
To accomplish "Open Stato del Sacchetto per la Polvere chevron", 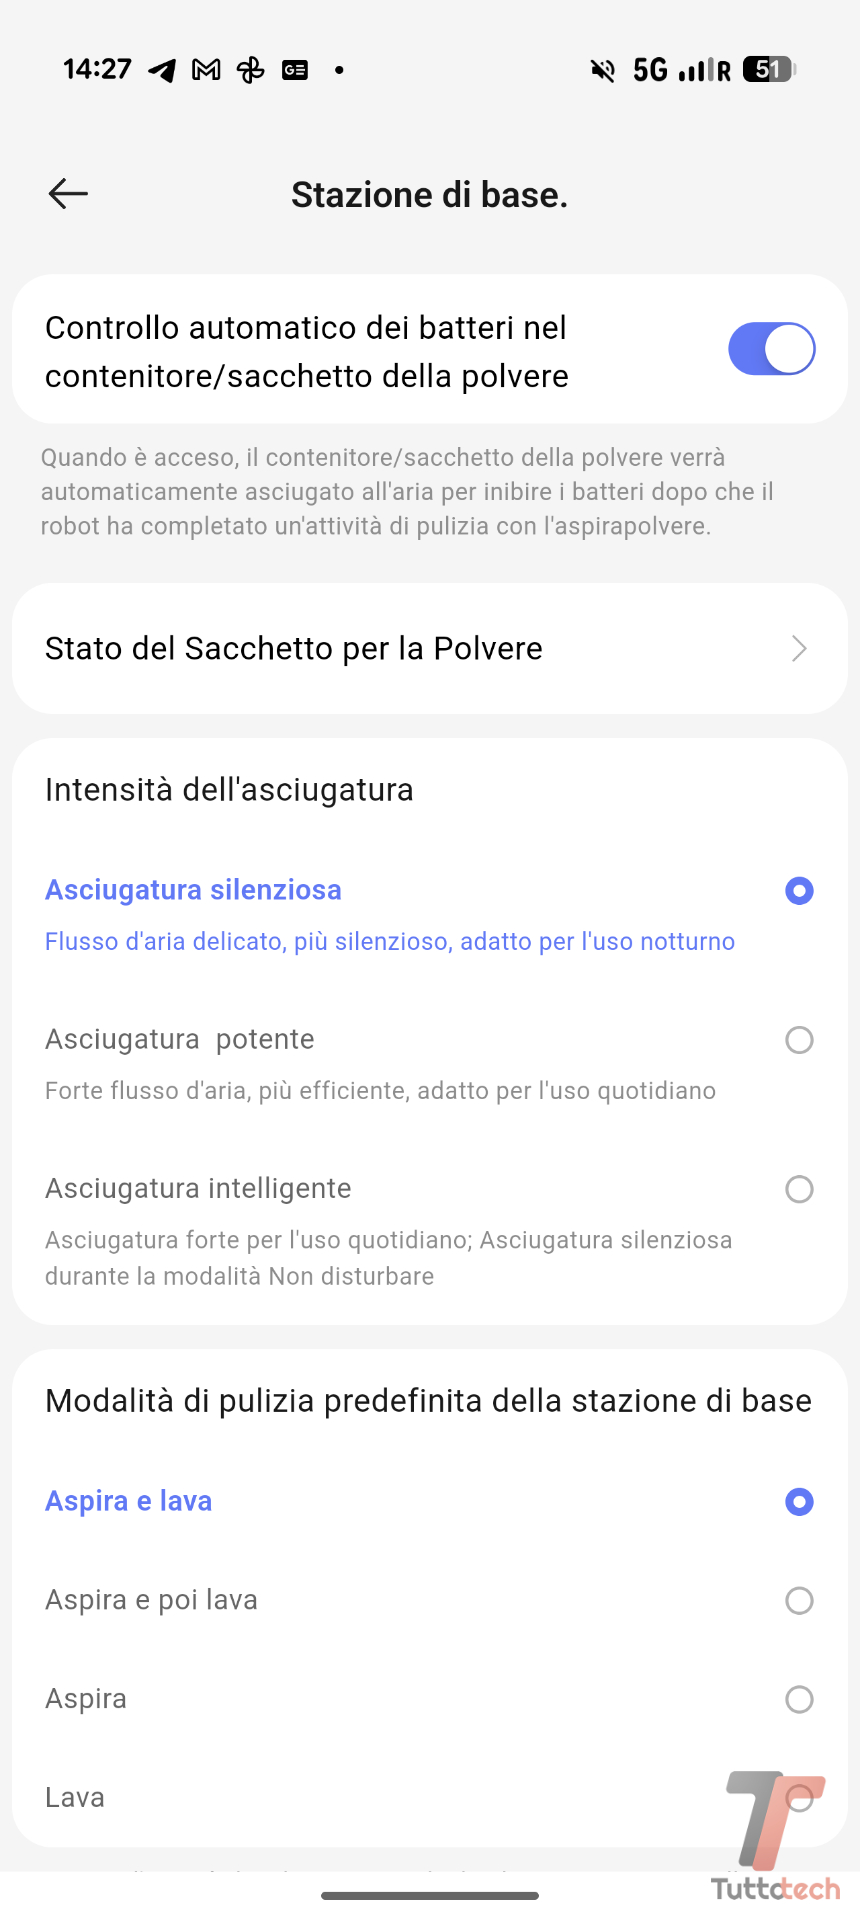I will point(799,649).
